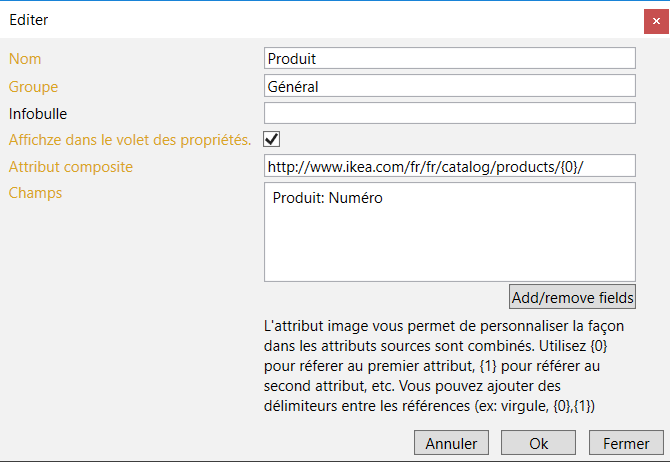The width and height of the screenshot is (670, 462).
Task: Uncheck the properties pane display checkbox
Action: coord(271,139)
